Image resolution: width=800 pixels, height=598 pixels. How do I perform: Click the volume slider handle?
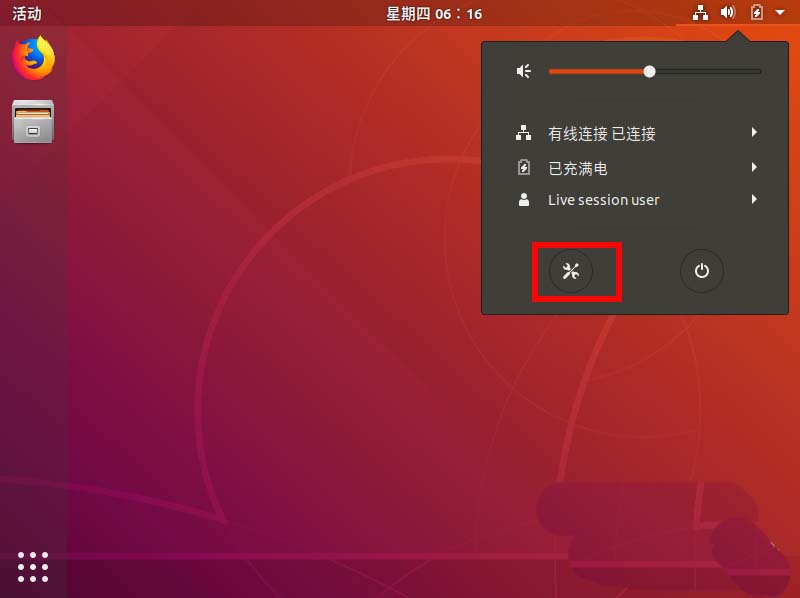(649, 71)
